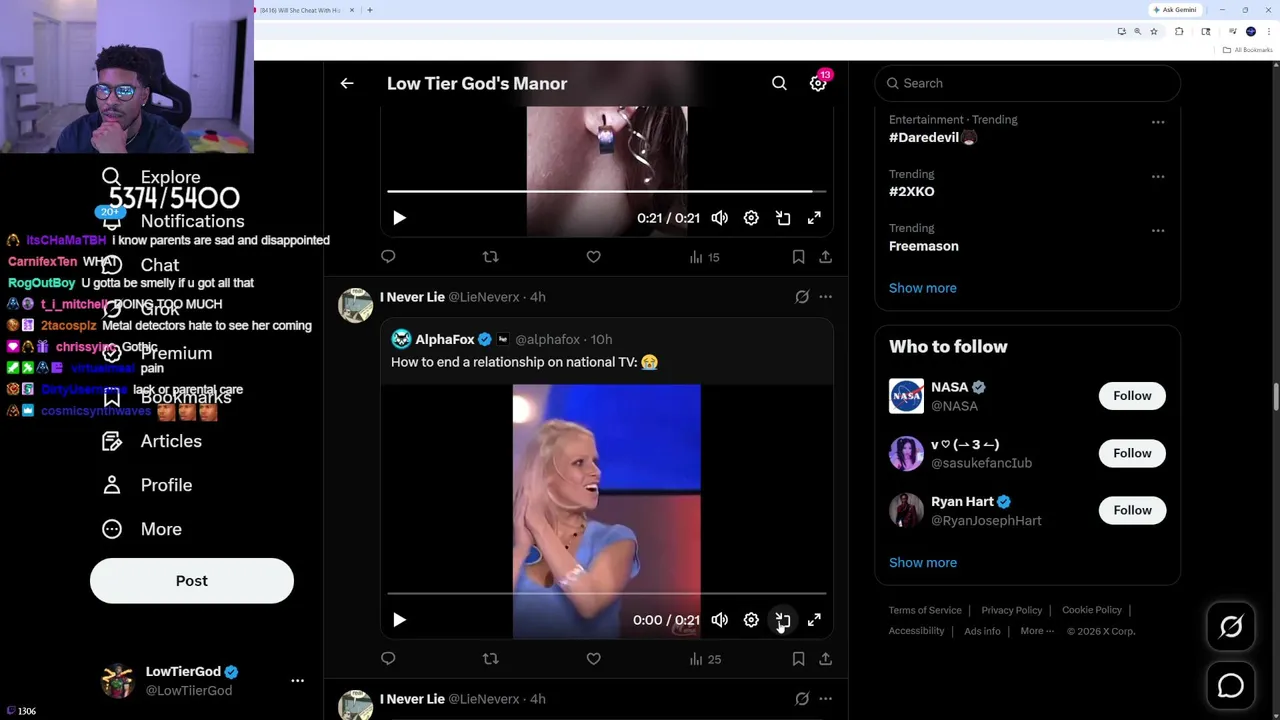This screenshot has height=720, width=1280.
Task: Follow NASA
Action: click(x=1132, y=396)
